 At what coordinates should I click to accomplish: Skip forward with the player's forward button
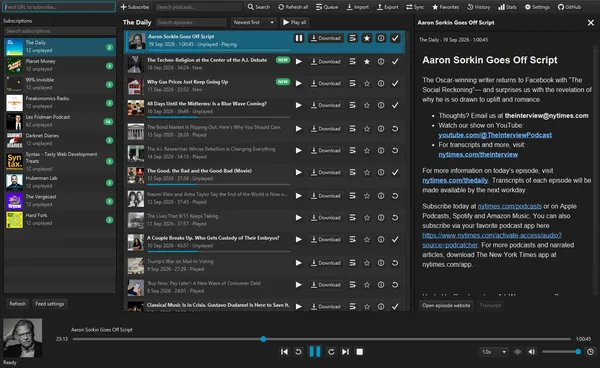331,352
